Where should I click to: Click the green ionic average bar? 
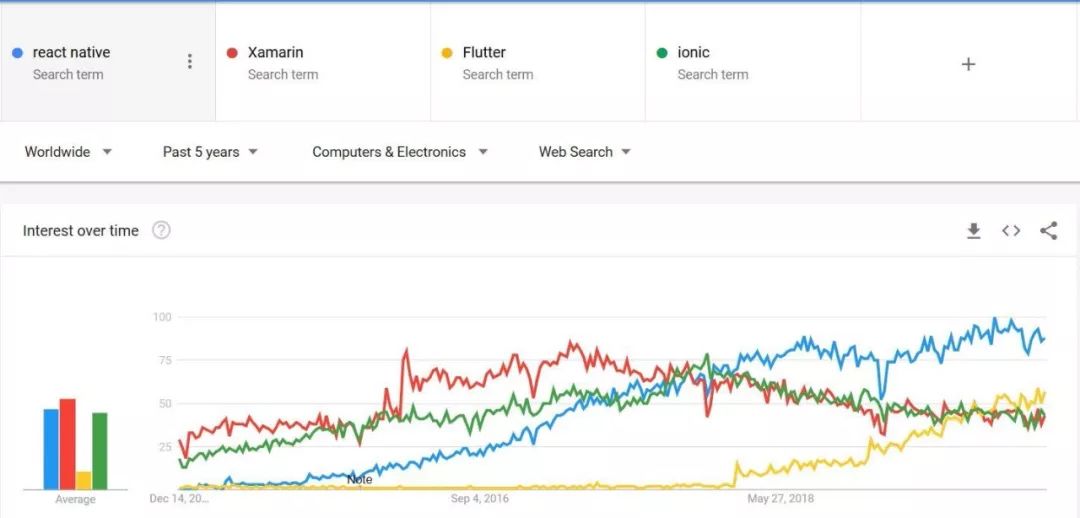tap(100, 451)
